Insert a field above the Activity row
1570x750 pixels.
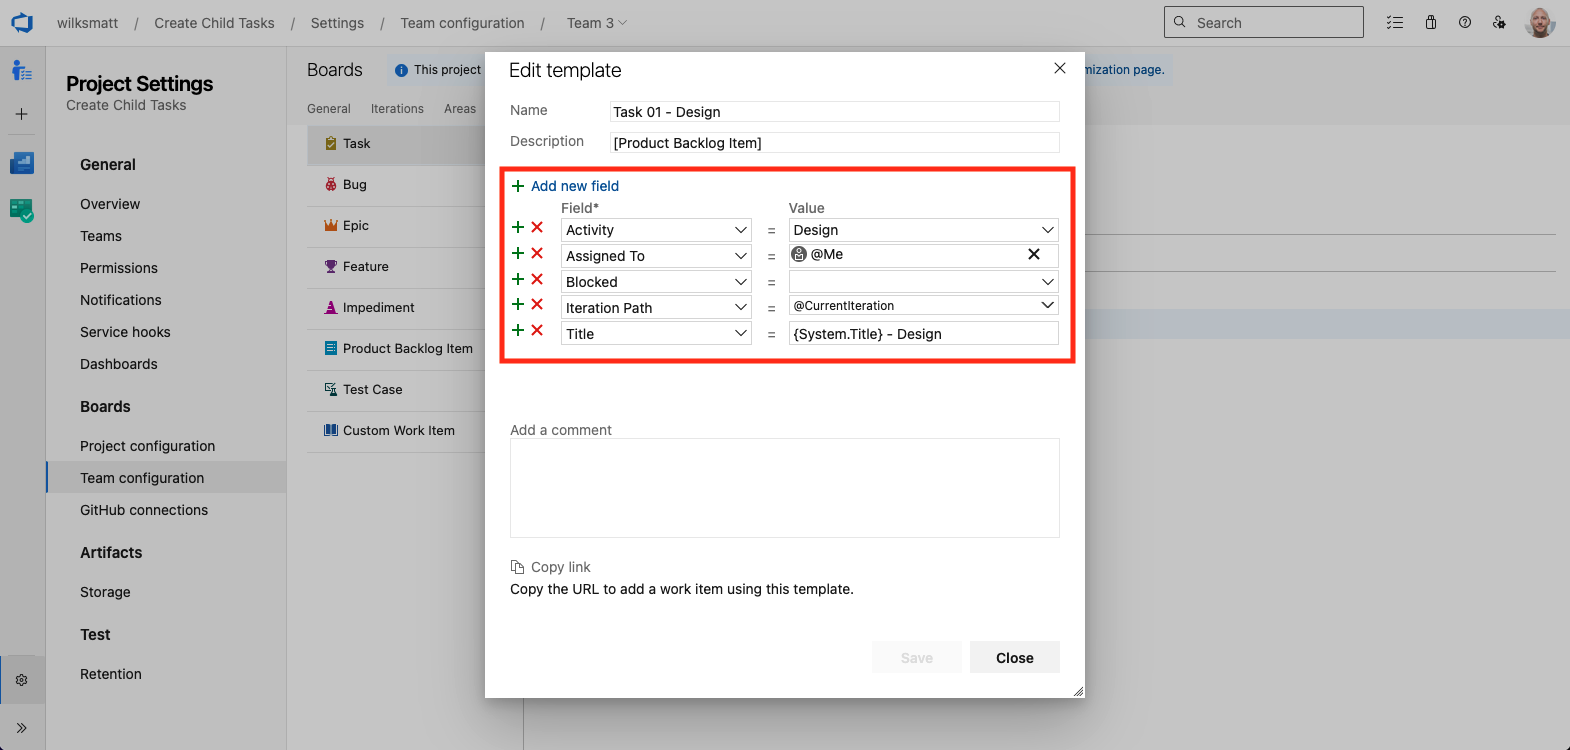pos(518,228)
